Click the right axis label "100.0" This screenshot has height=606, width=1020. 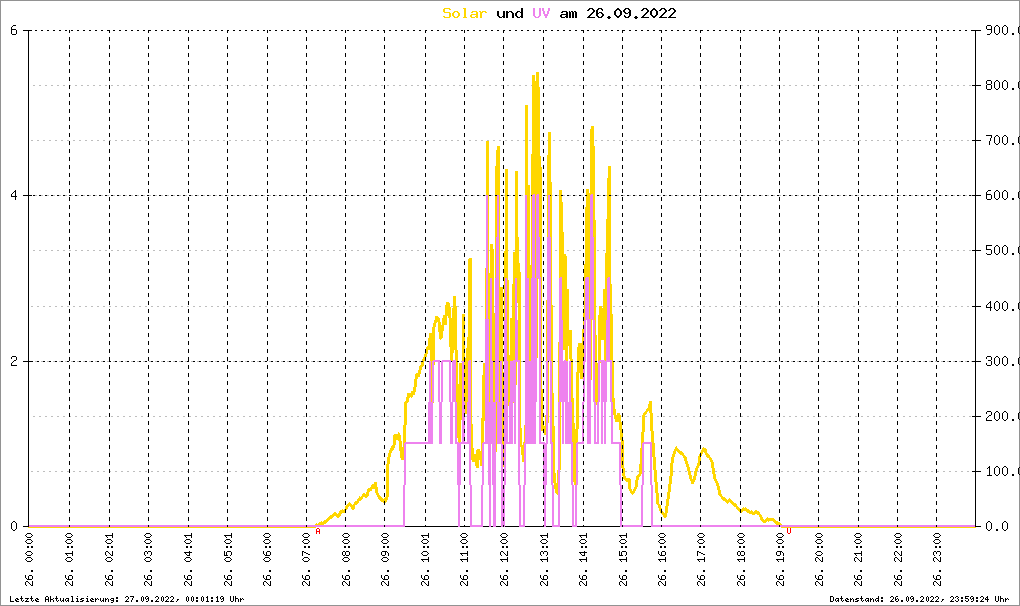(999, 471)
